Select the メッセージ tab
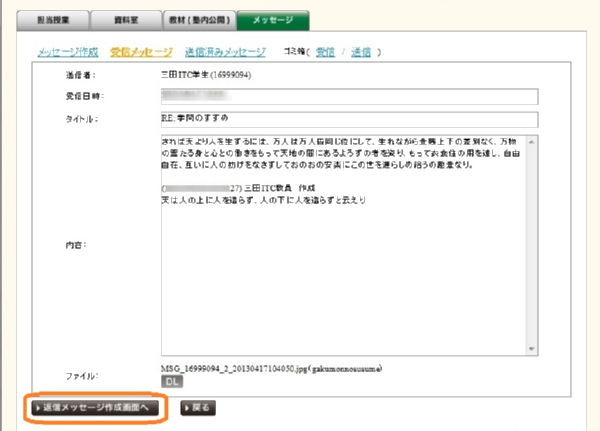 [273, 18]
